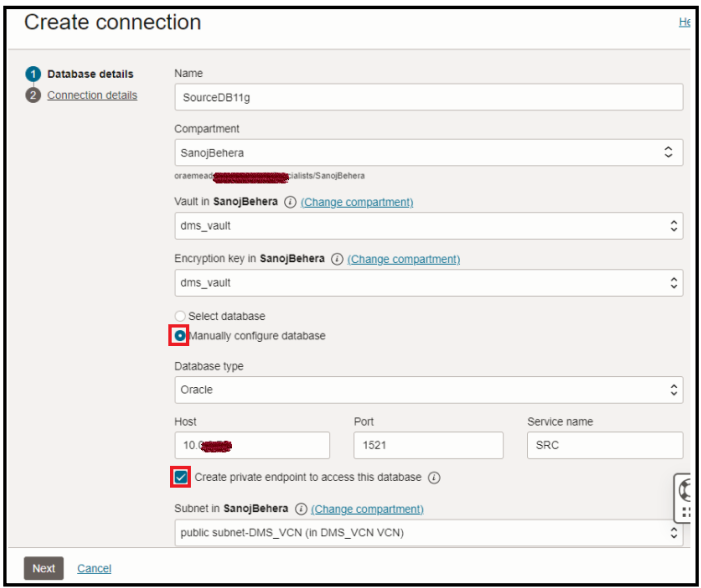Screen dimensions: 701x588
Task: Click info icon next to Vault label
Action: [290, 202]
